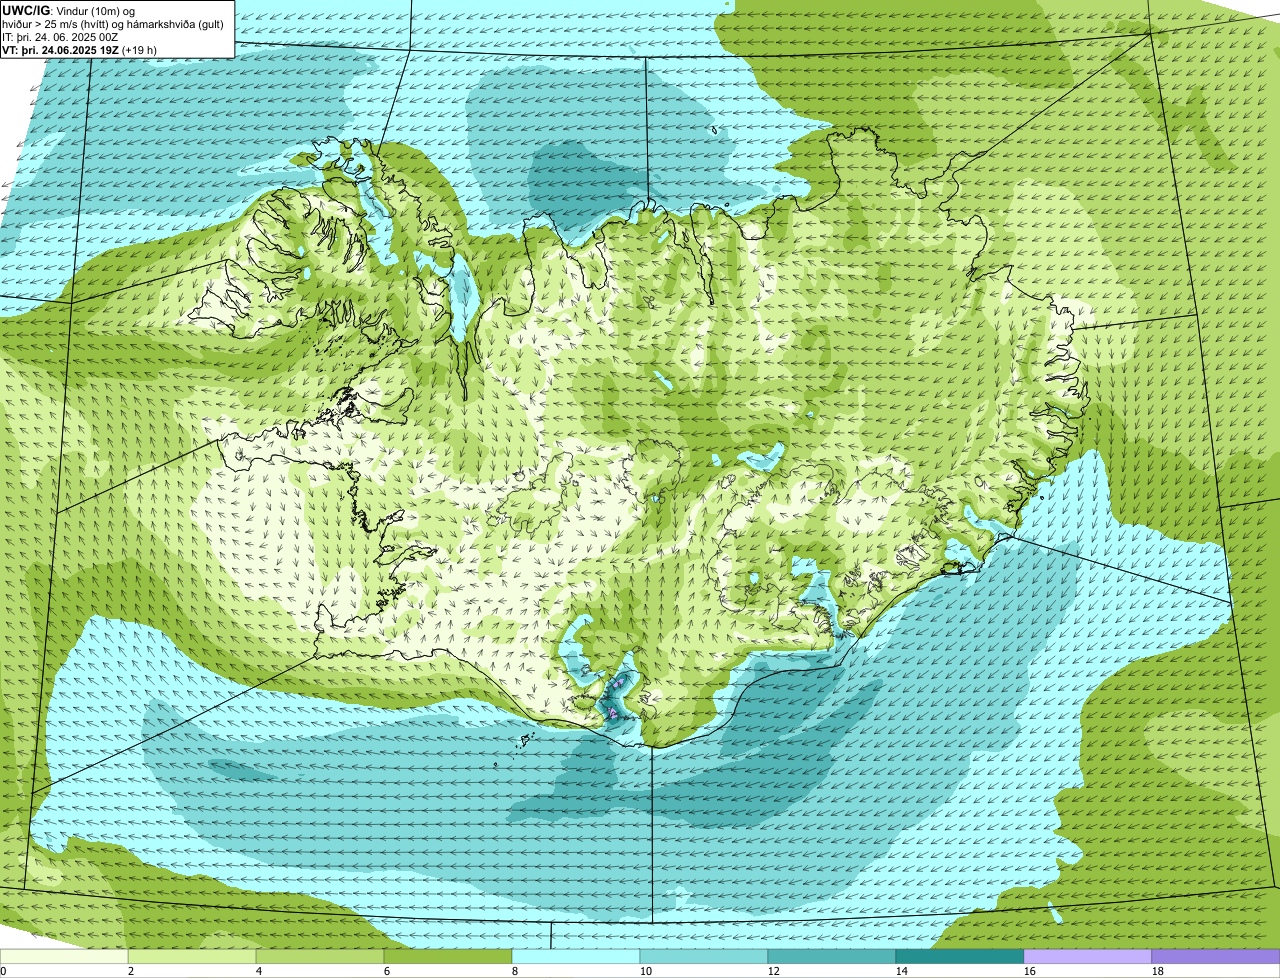Click the "6" scale label

(387, 971)
